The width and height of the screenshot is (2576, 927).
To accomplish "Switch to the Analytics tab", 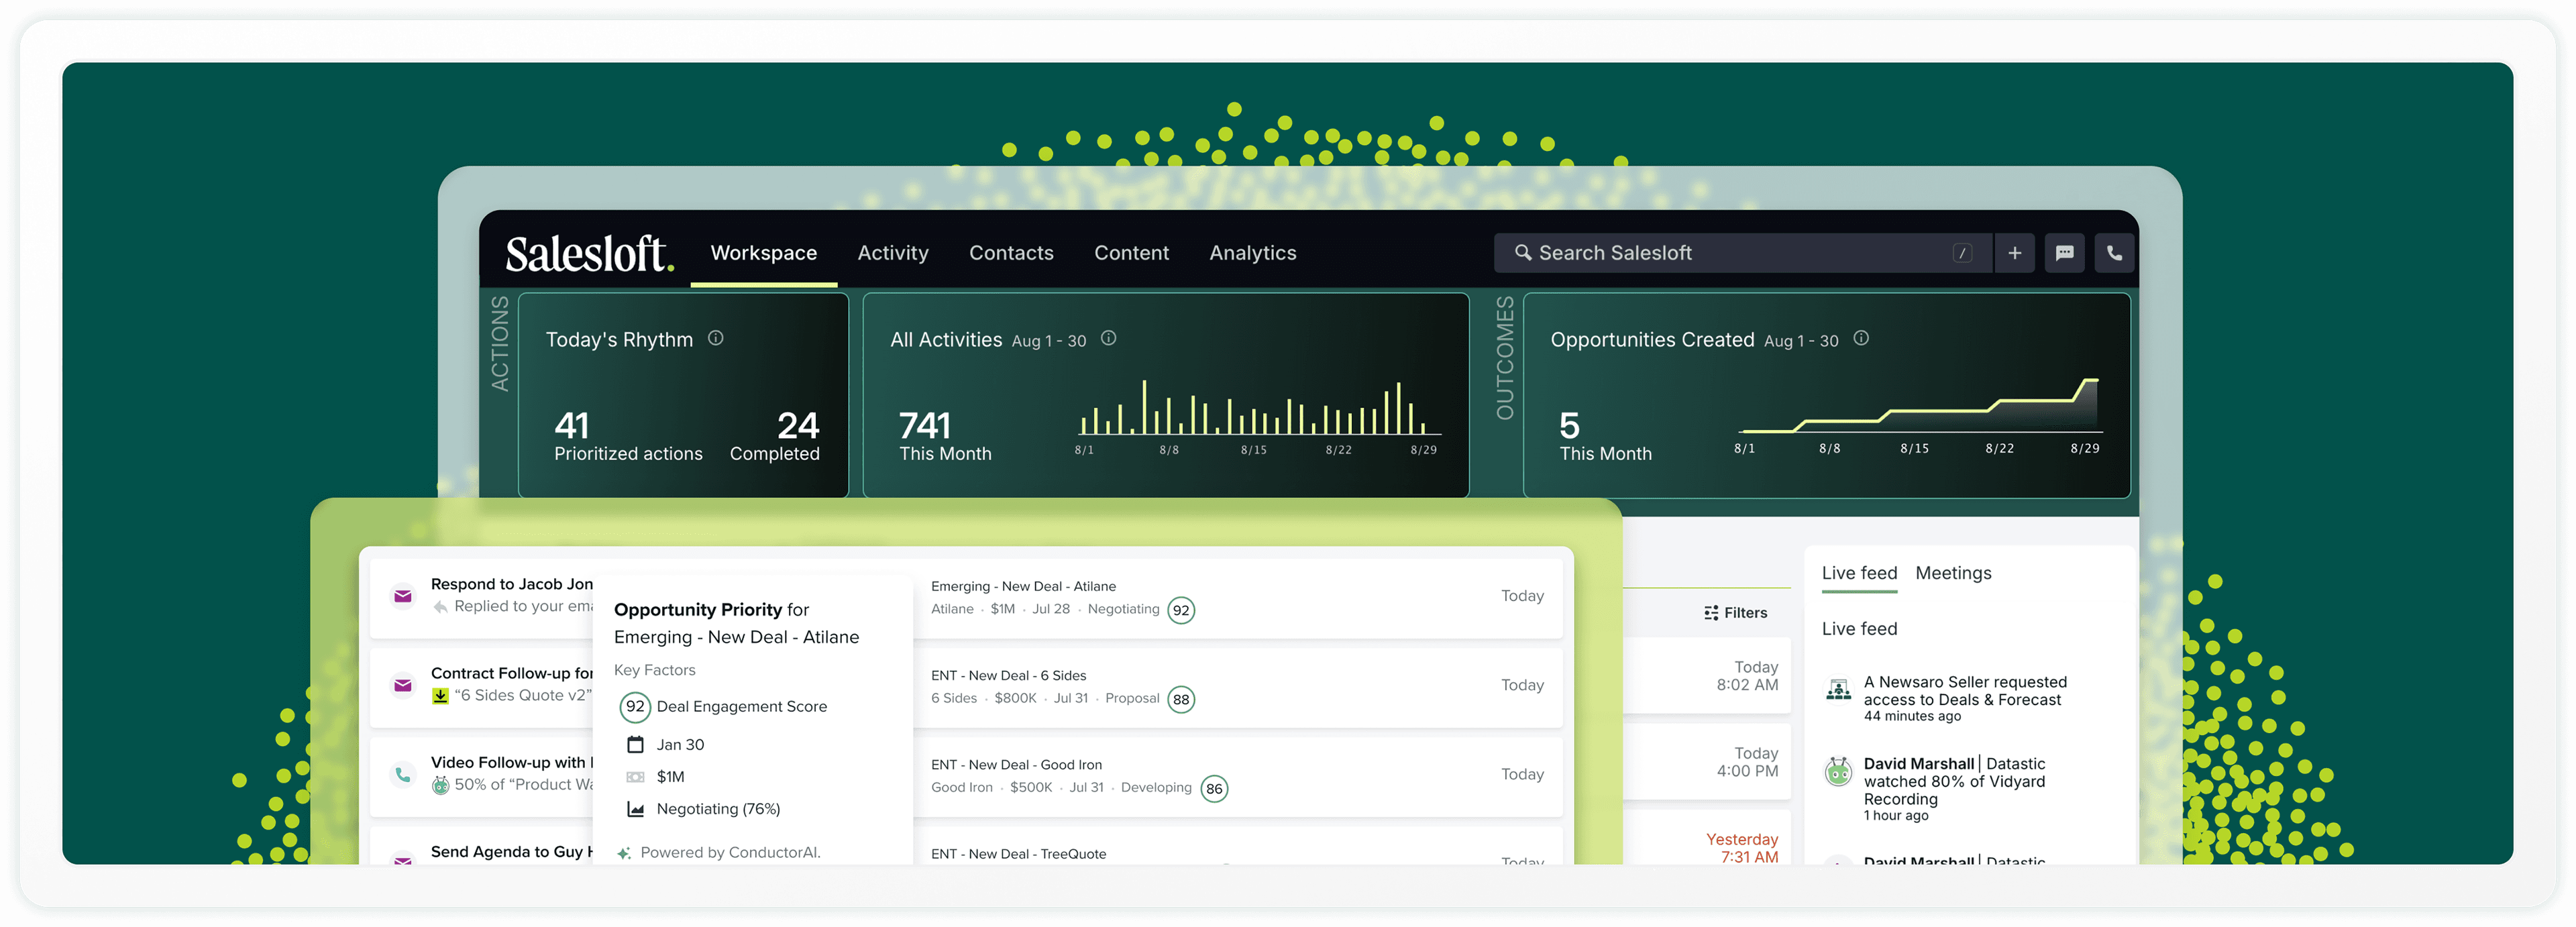I will coord(1252,253).
